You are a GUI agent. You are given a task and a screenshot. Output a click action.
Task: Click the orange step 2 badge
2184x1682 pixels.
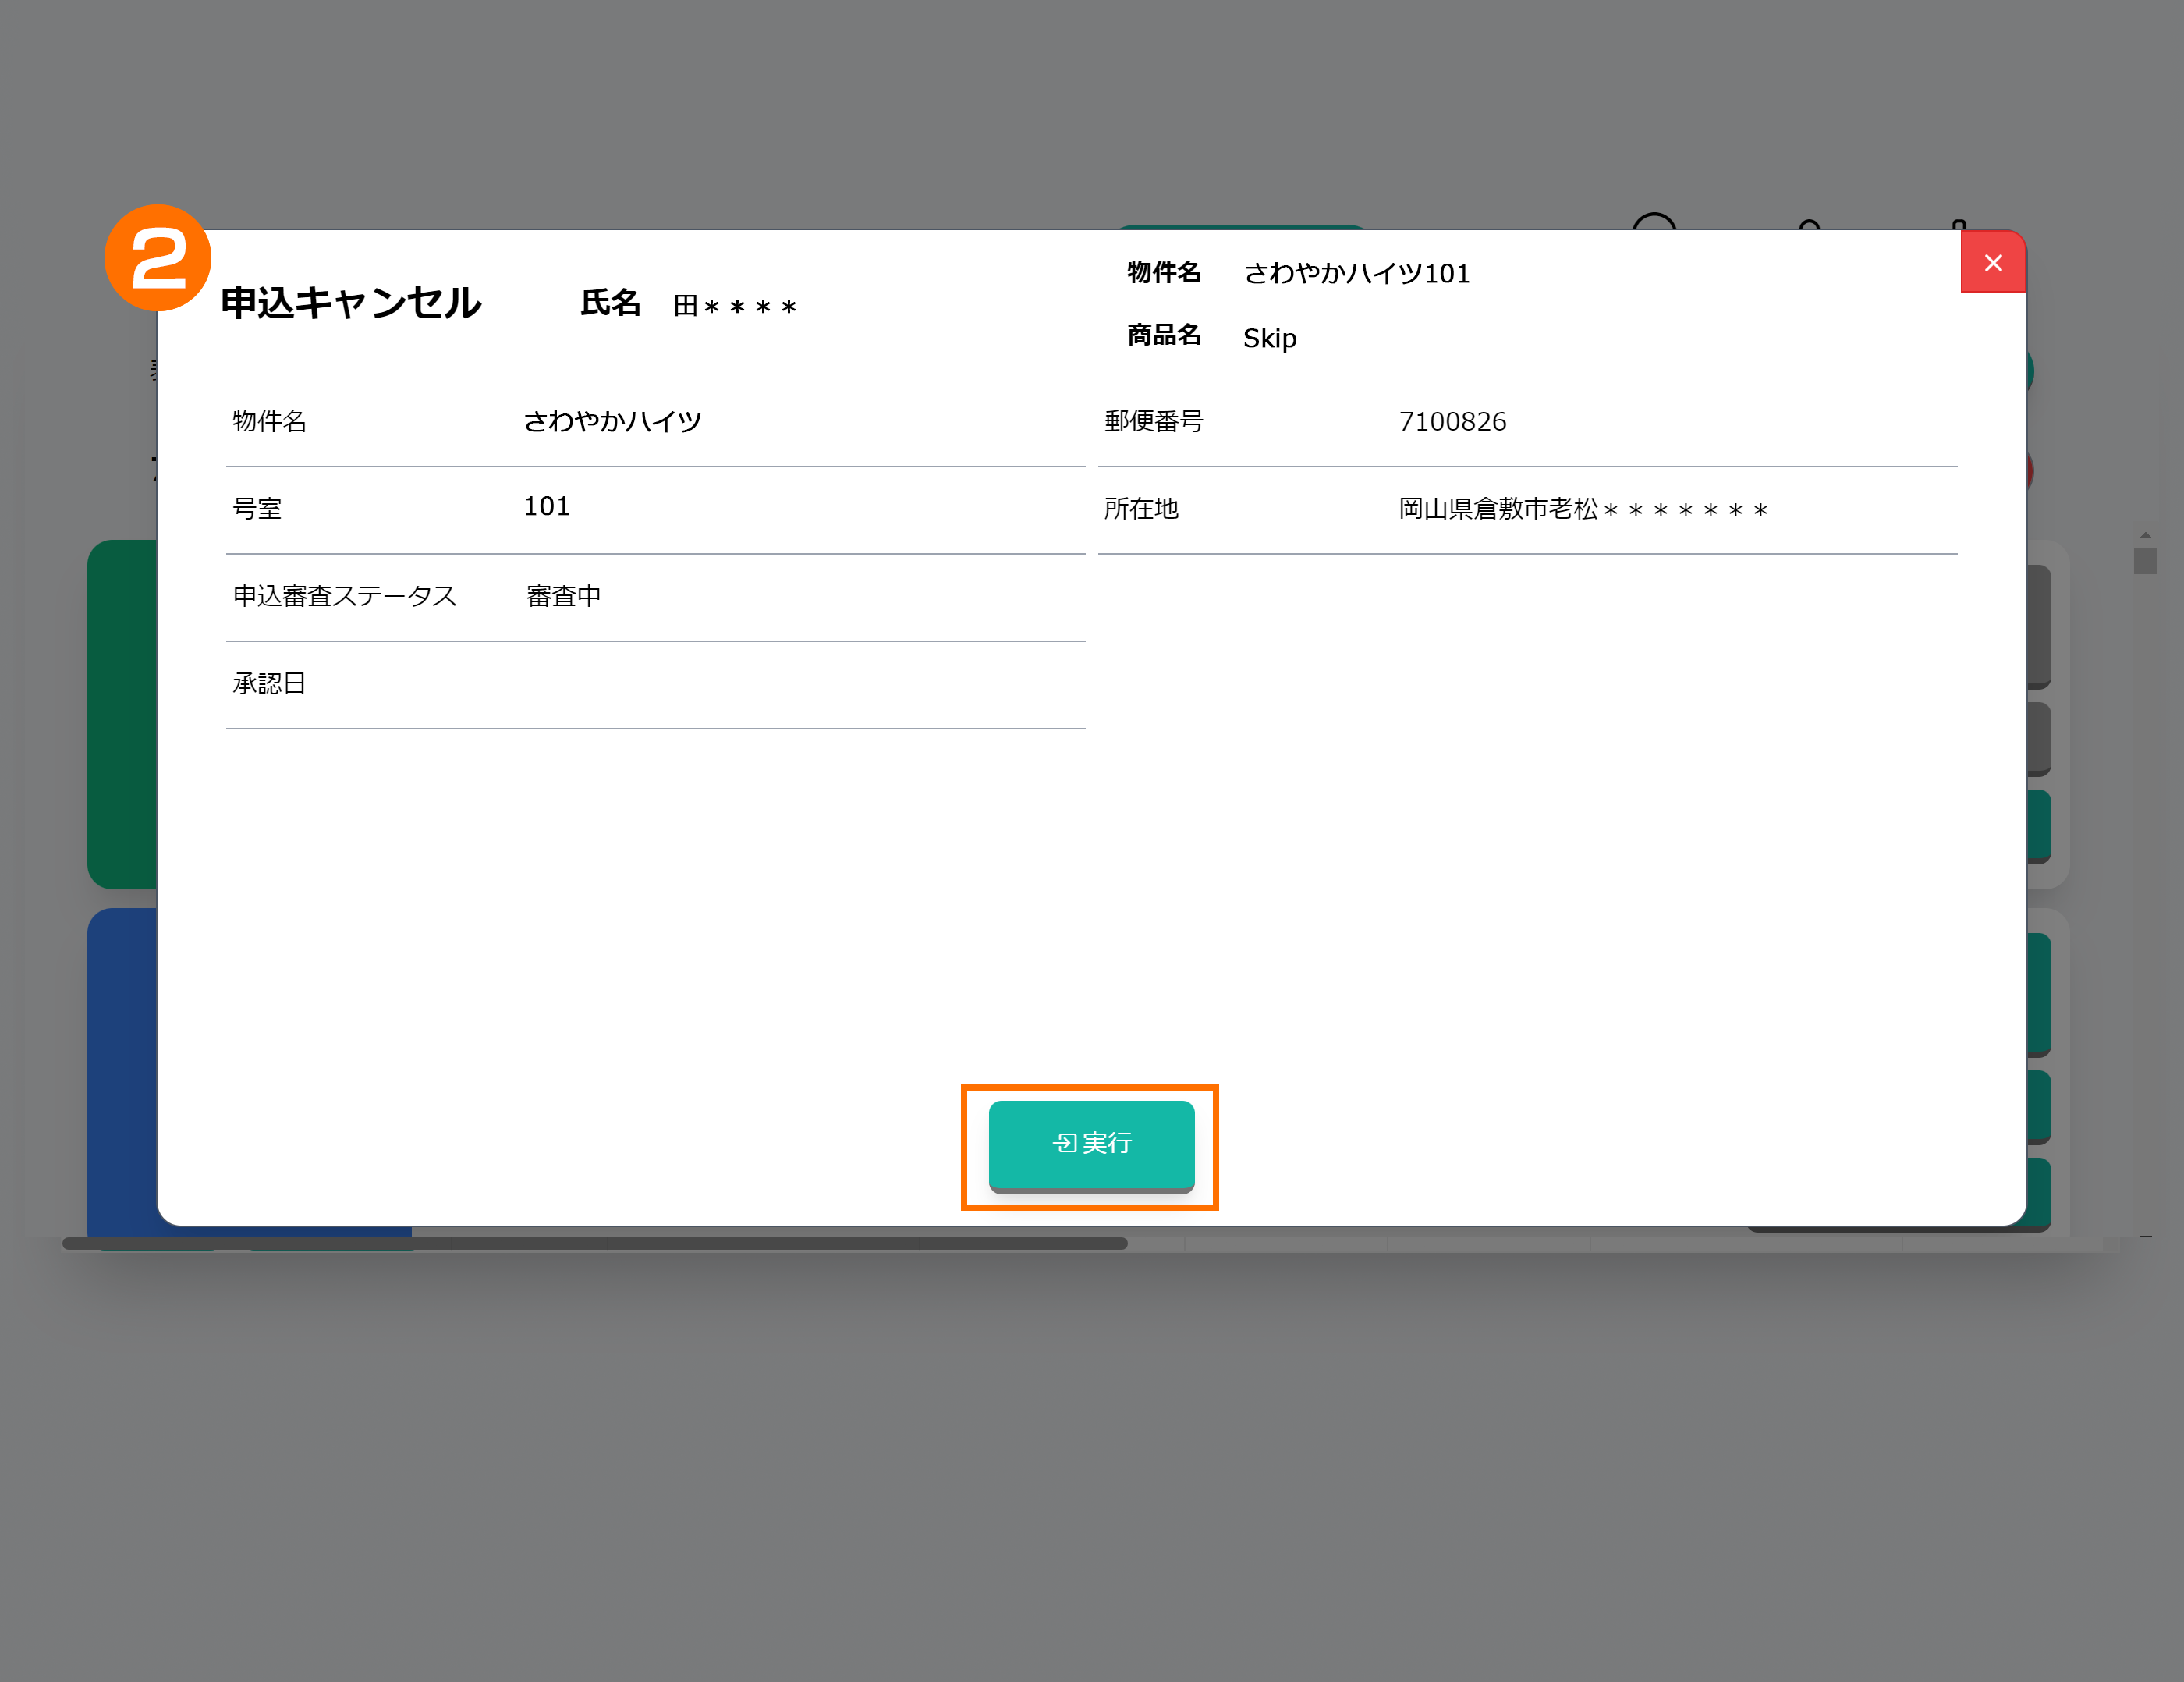(x=157, y=257)
